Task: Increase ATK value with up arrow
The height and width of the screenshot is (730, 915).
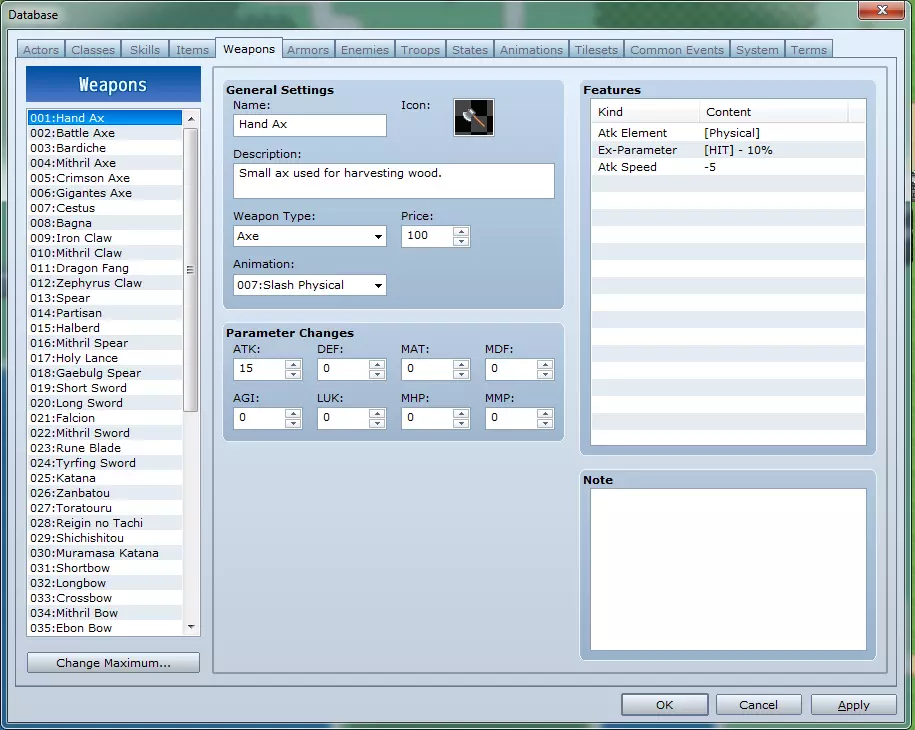Action: pyautogui.click(x=293, y=364)
